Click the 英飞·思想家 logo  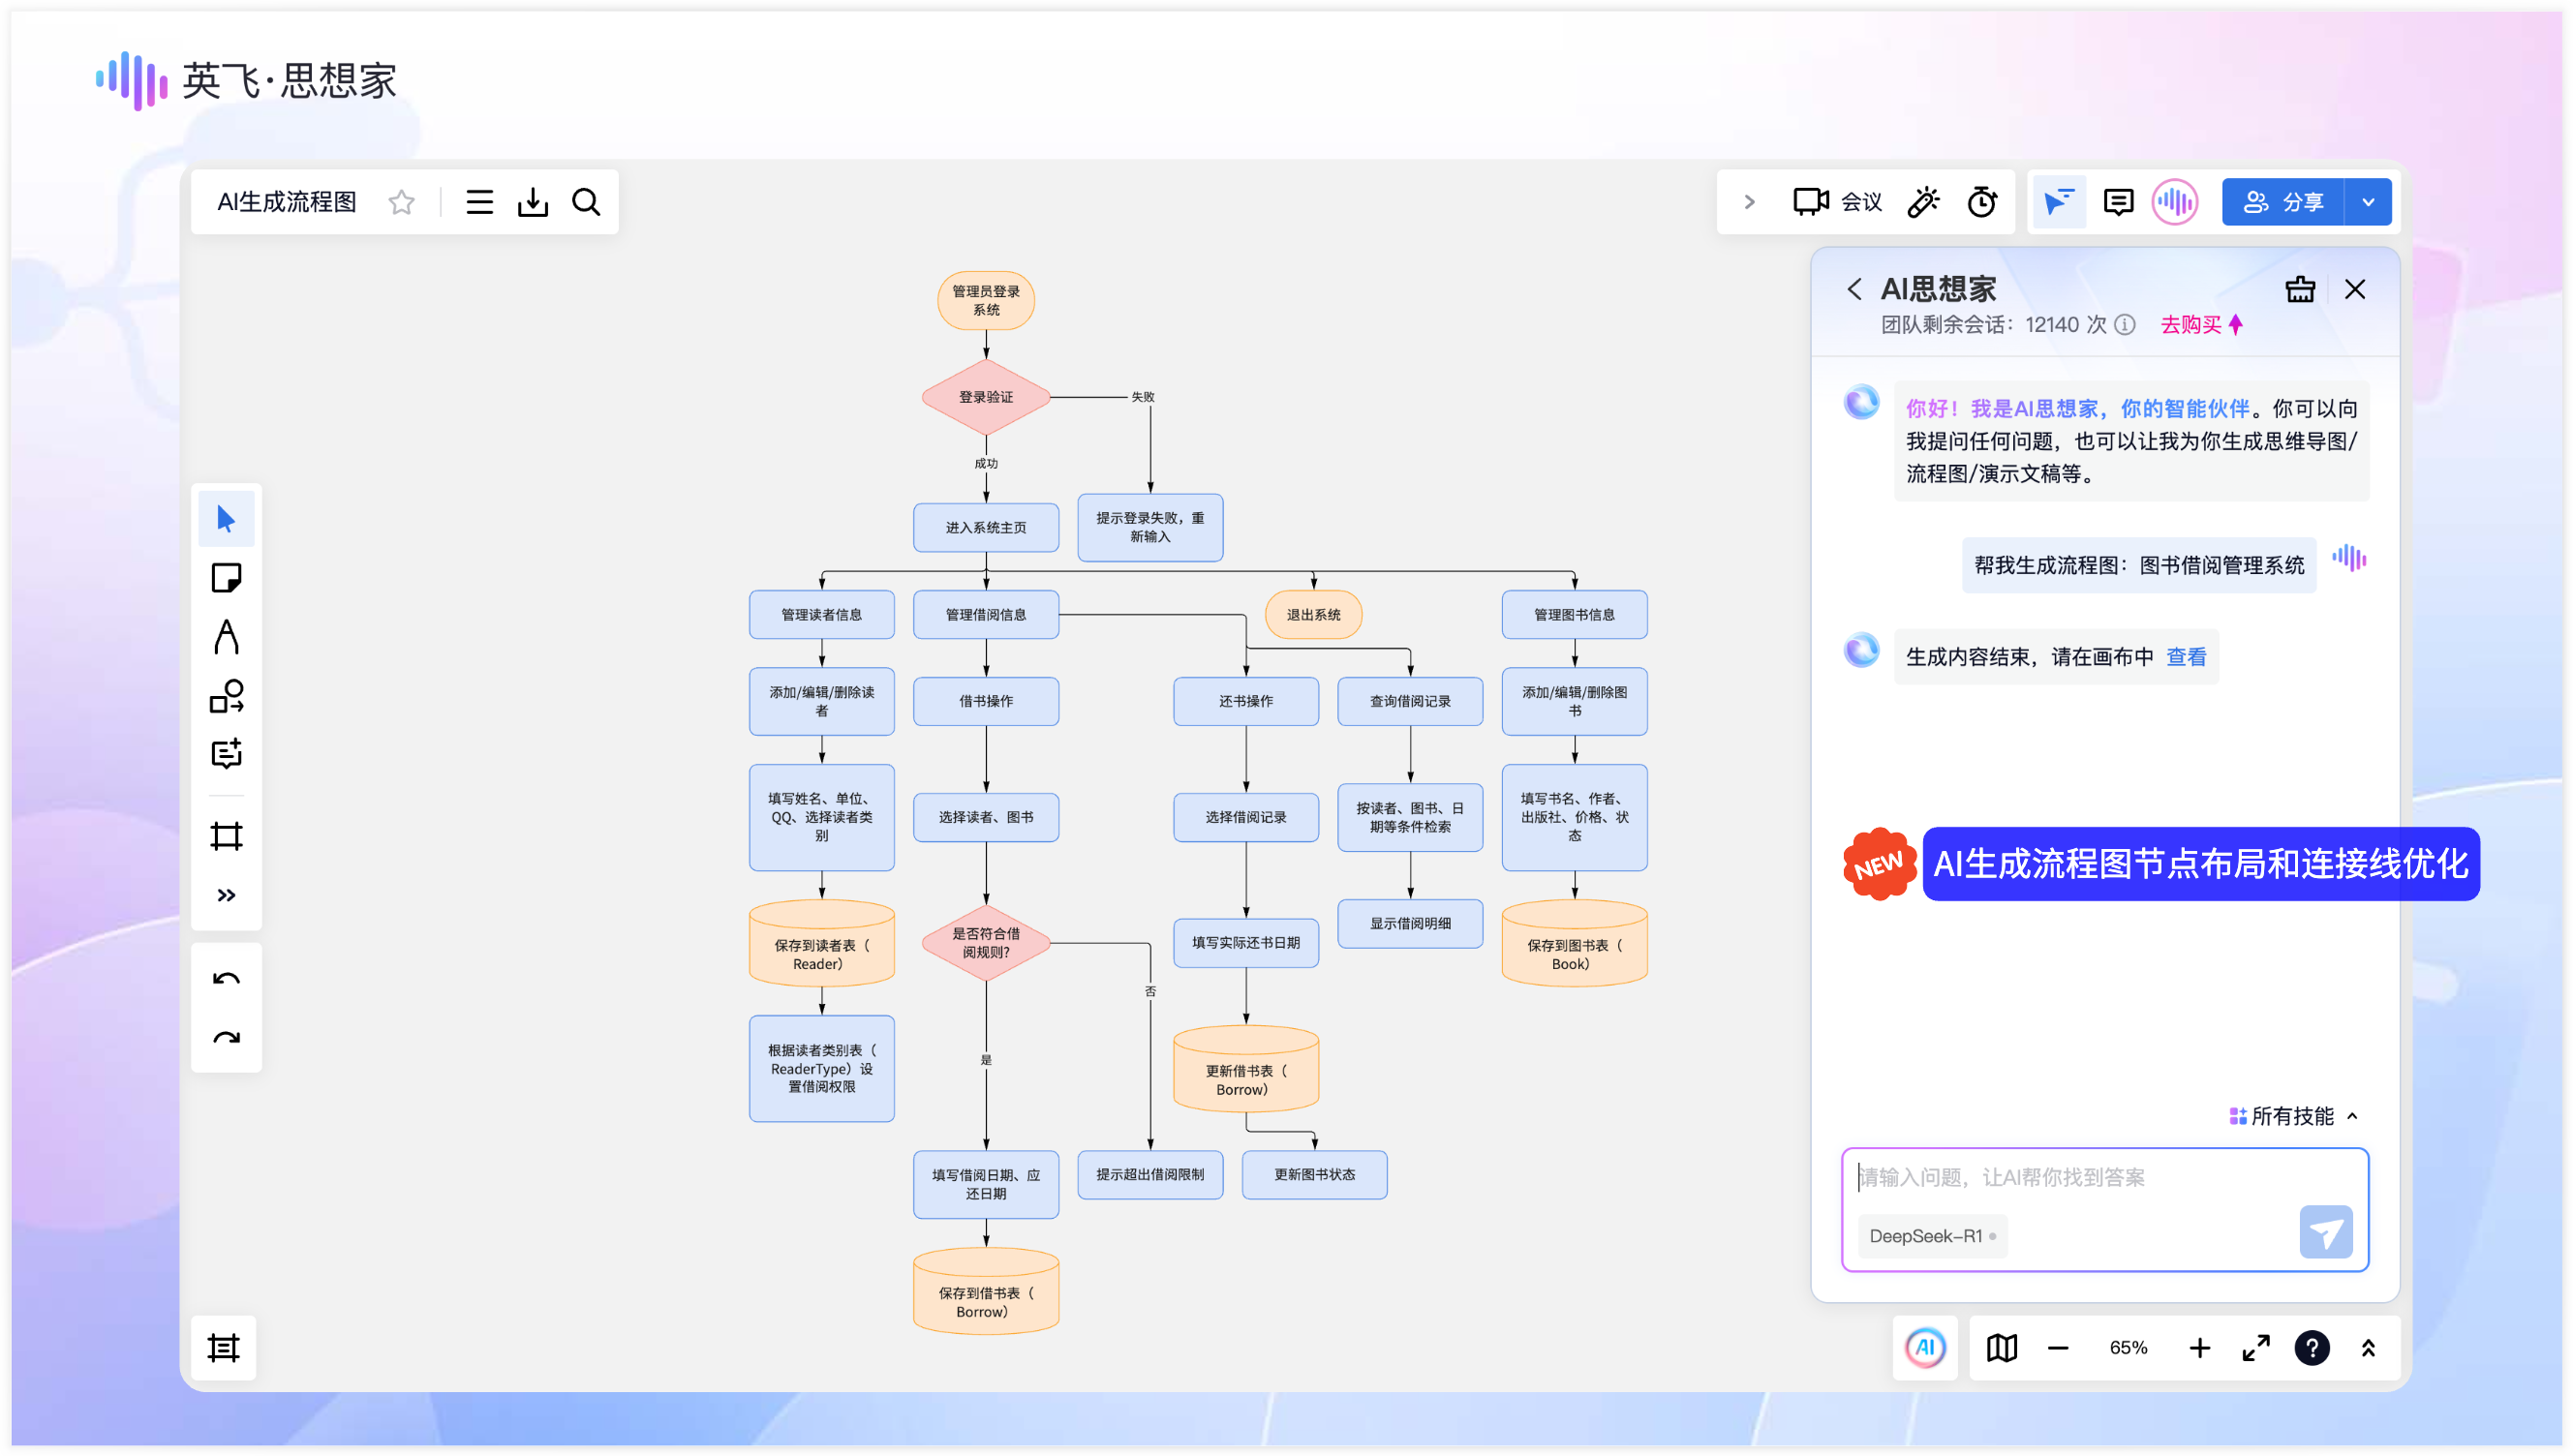247,80
